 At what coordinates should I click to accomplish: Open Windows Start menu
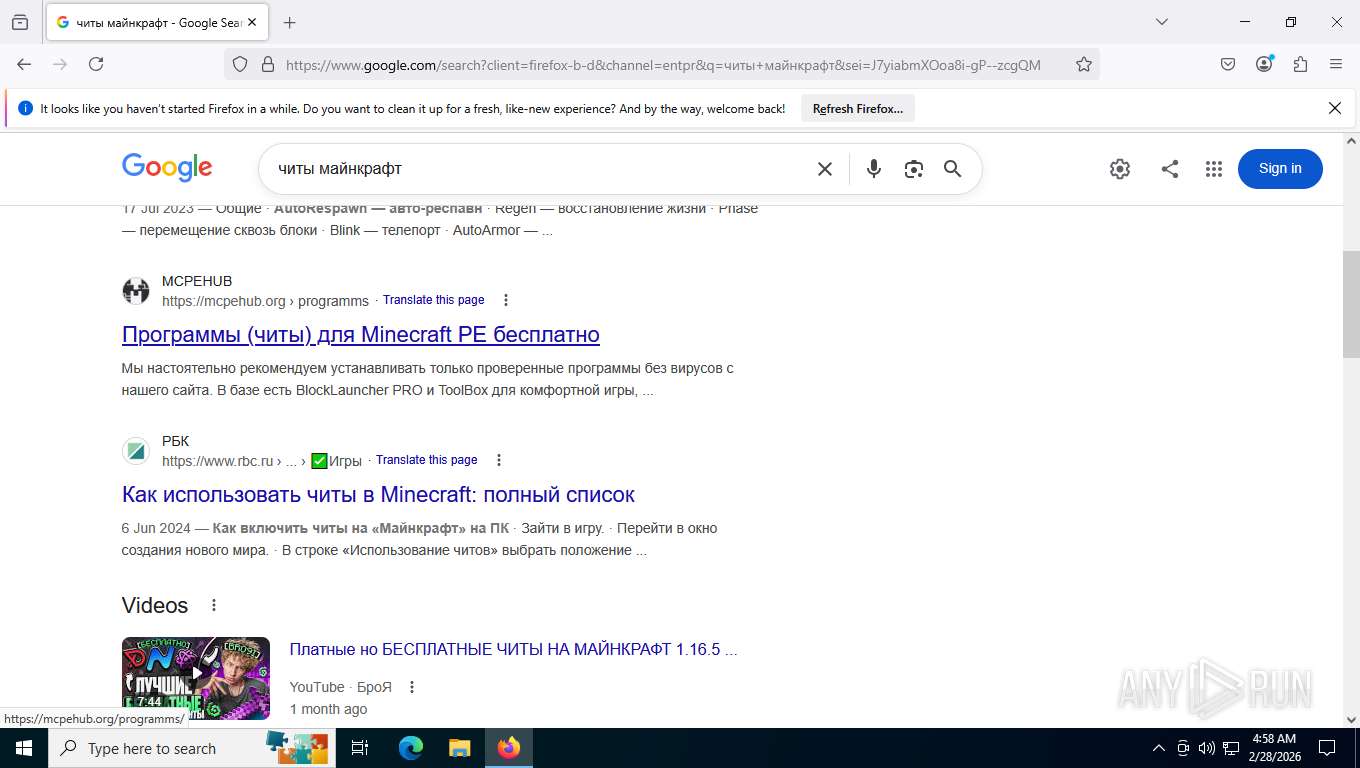[x=23, y=748]
